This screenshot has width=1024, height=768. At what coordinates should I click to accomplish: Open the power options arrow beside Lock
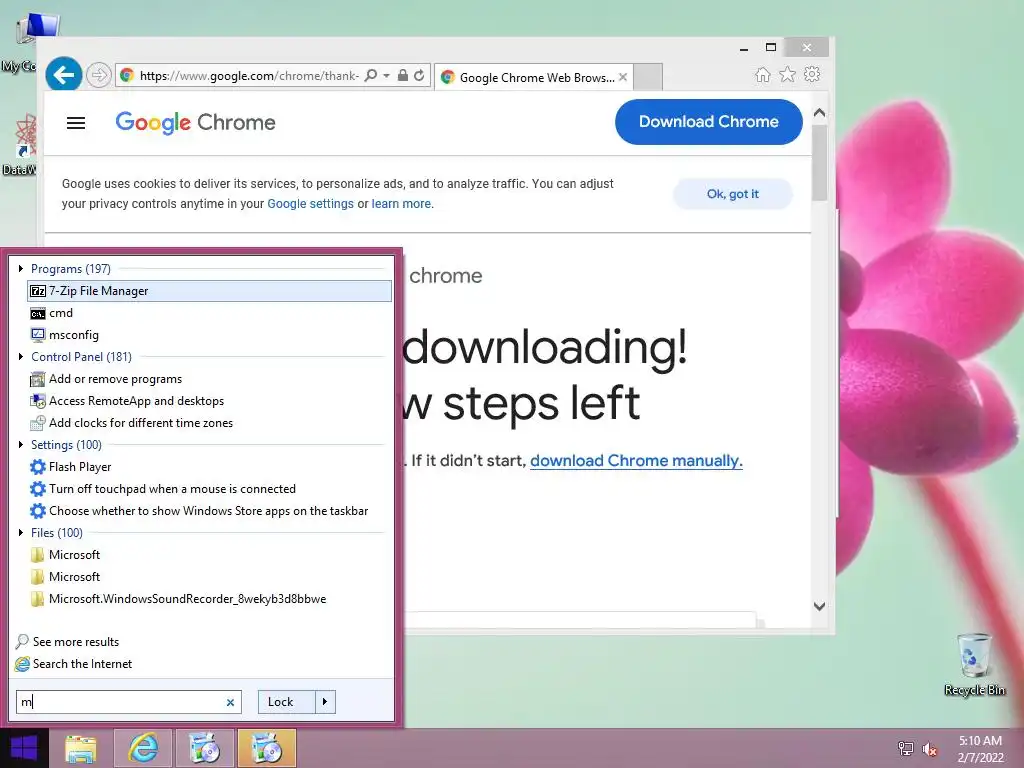[x=325, y=702]
